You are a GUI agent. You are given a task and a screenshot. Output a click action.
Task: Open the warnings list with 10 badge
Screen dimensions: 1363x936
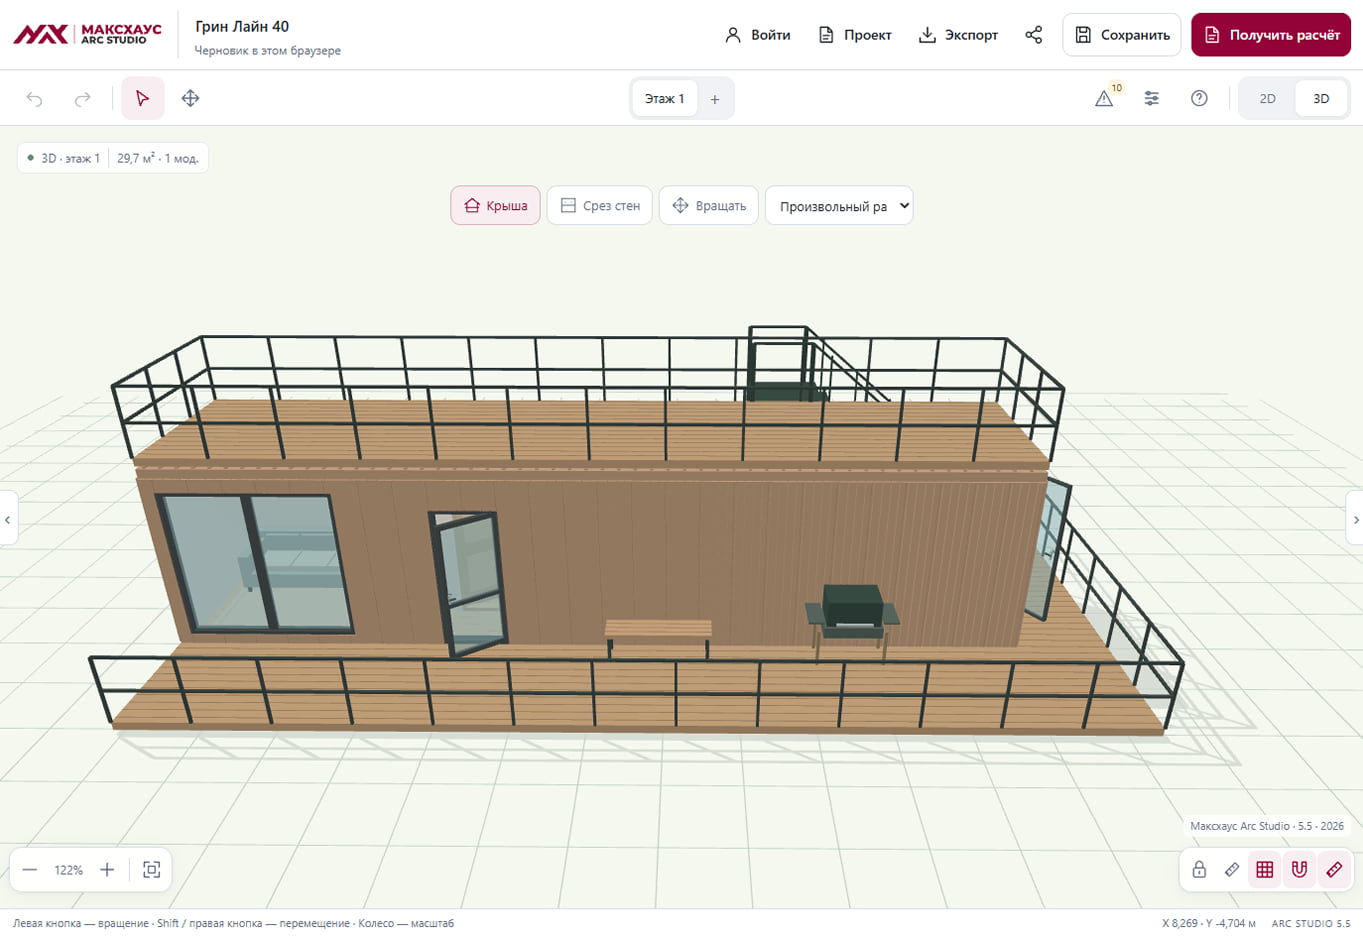(1105, 98)
